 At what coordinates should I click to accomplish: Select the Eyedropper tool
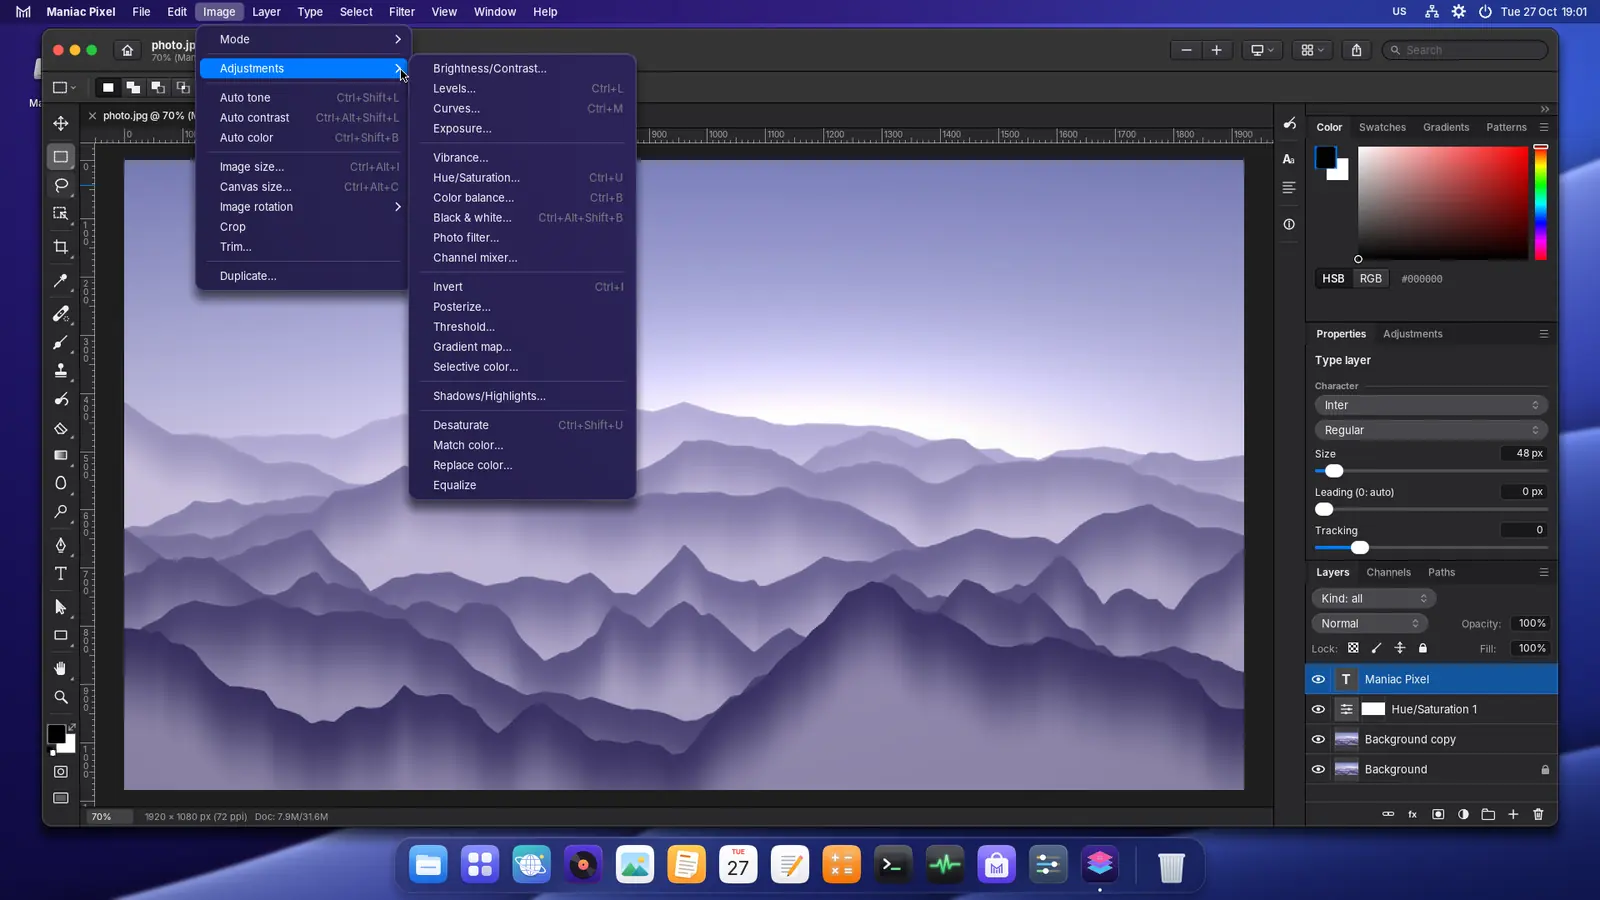(61, 281)
